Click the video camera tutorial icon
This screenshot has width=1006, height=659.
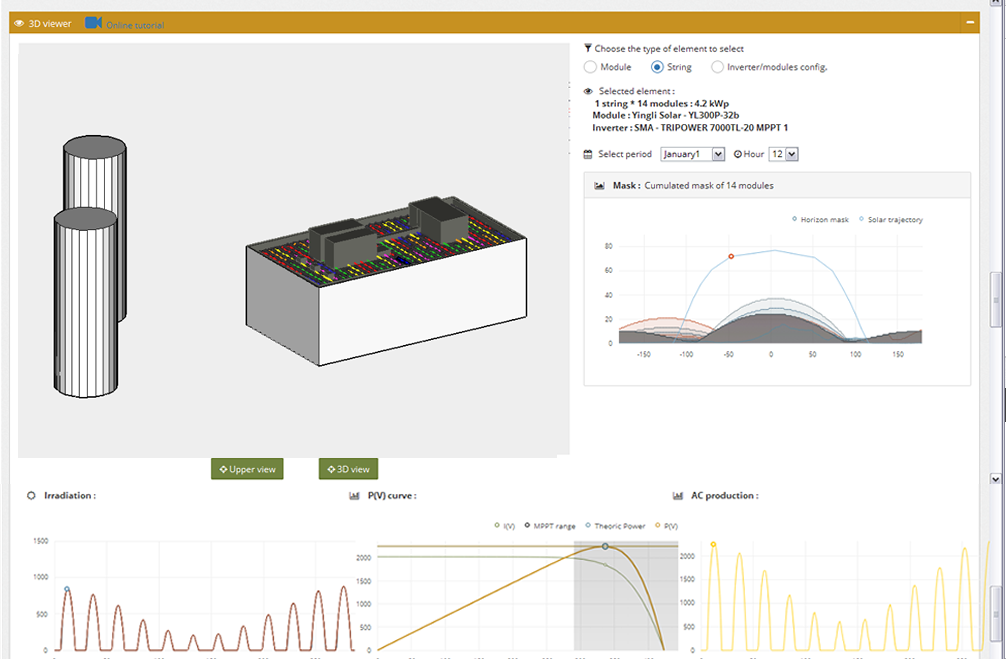[93, 23]
